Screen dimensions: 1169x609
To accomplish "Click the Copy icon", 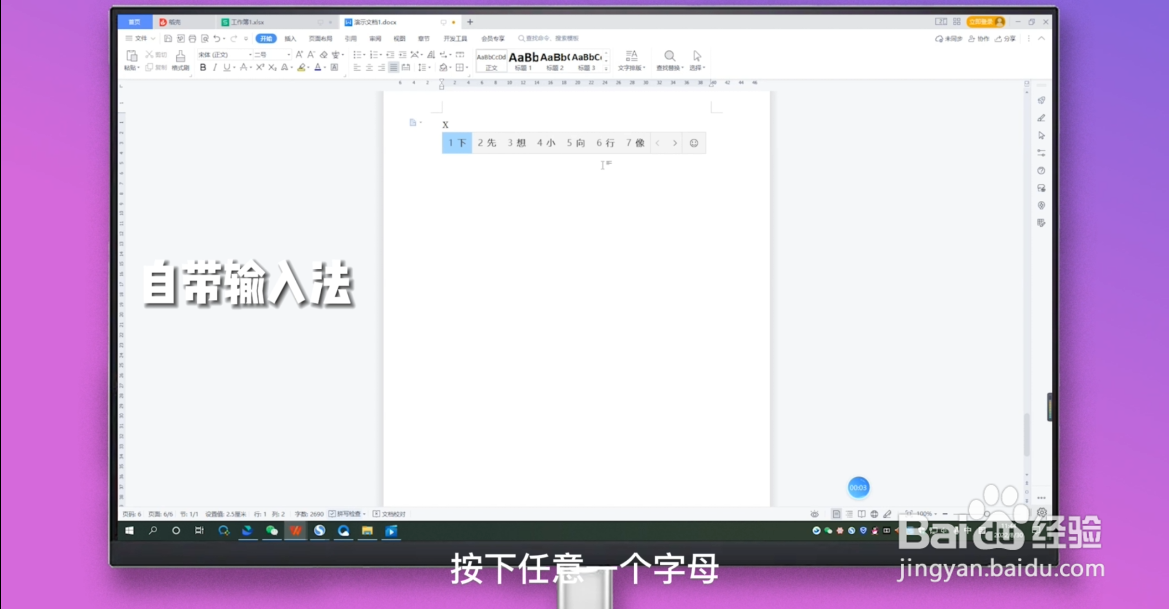I will (156, 68).
